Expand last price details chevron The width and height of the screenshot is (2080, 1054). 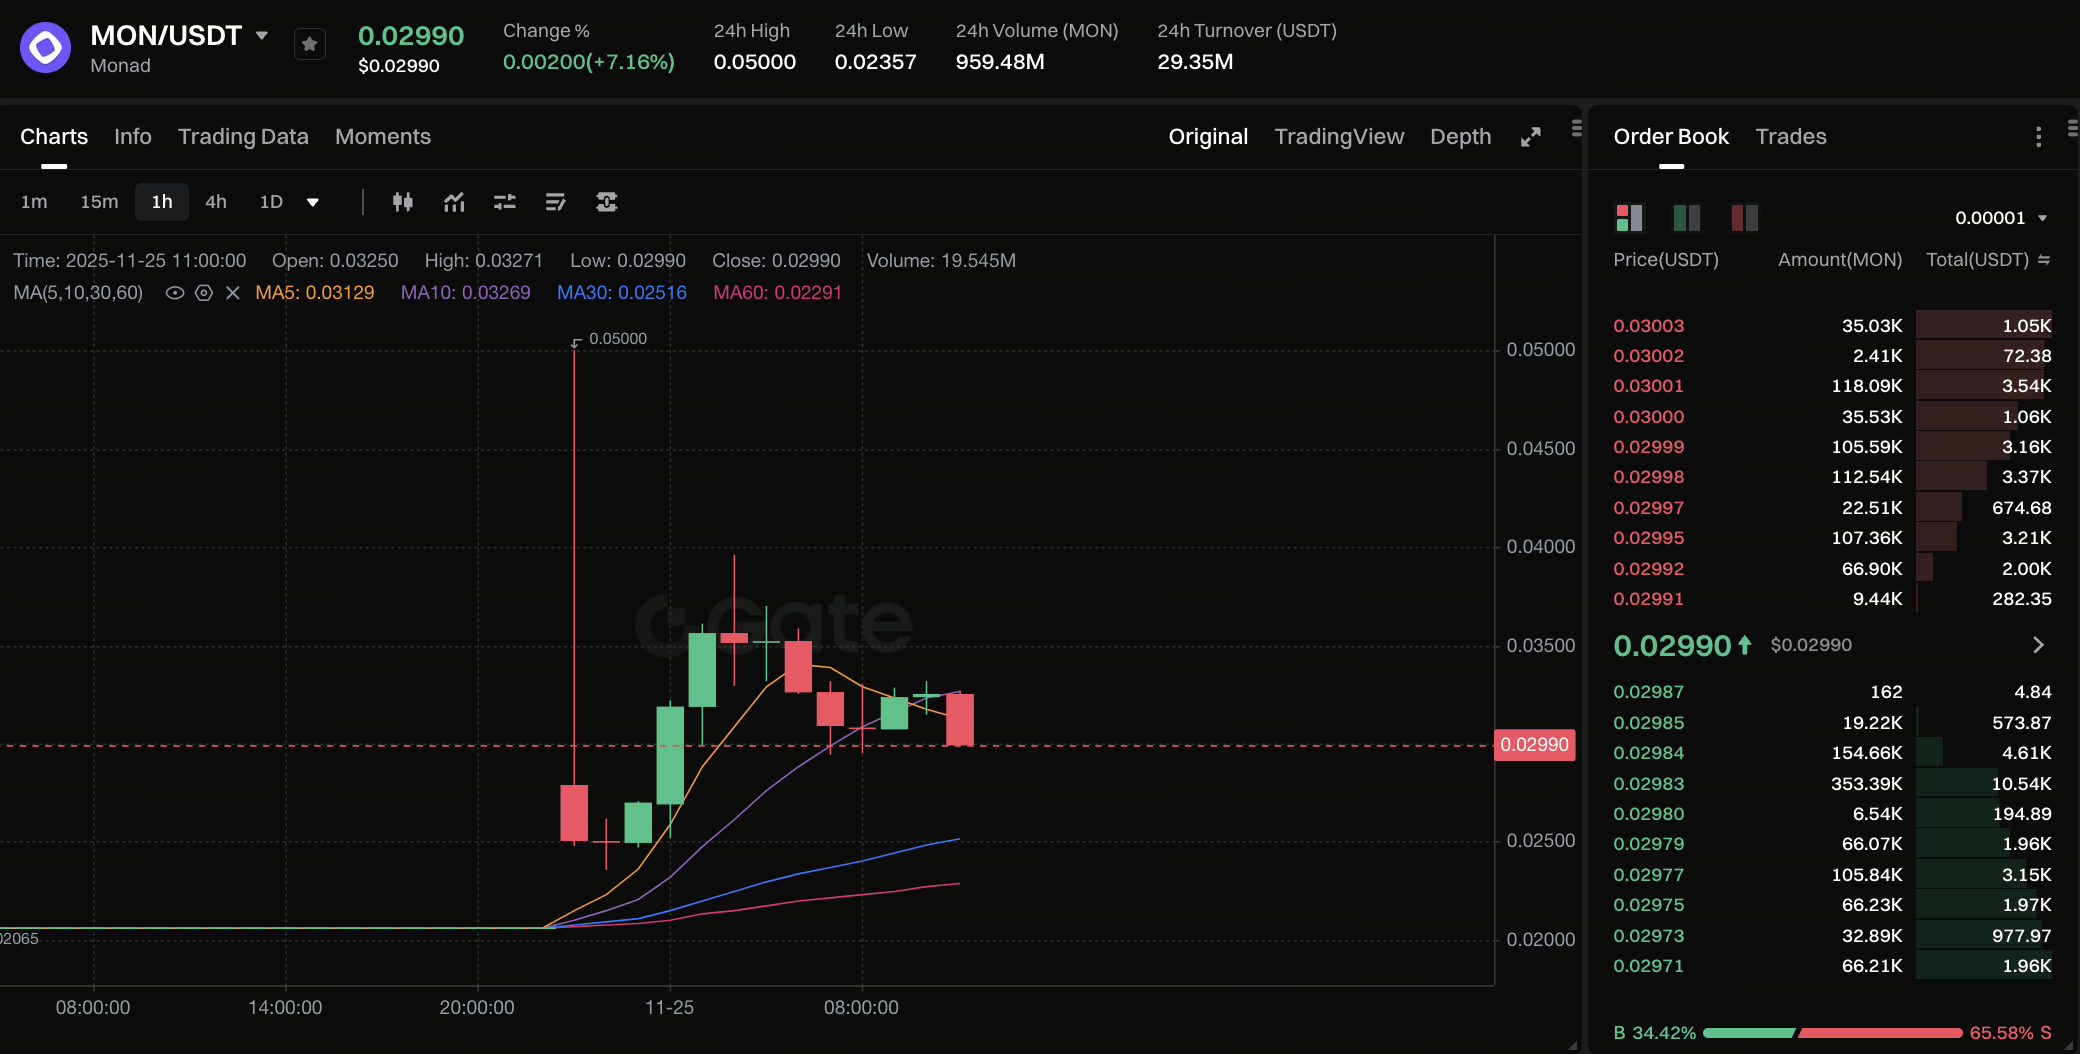[x=2038, y=645]
